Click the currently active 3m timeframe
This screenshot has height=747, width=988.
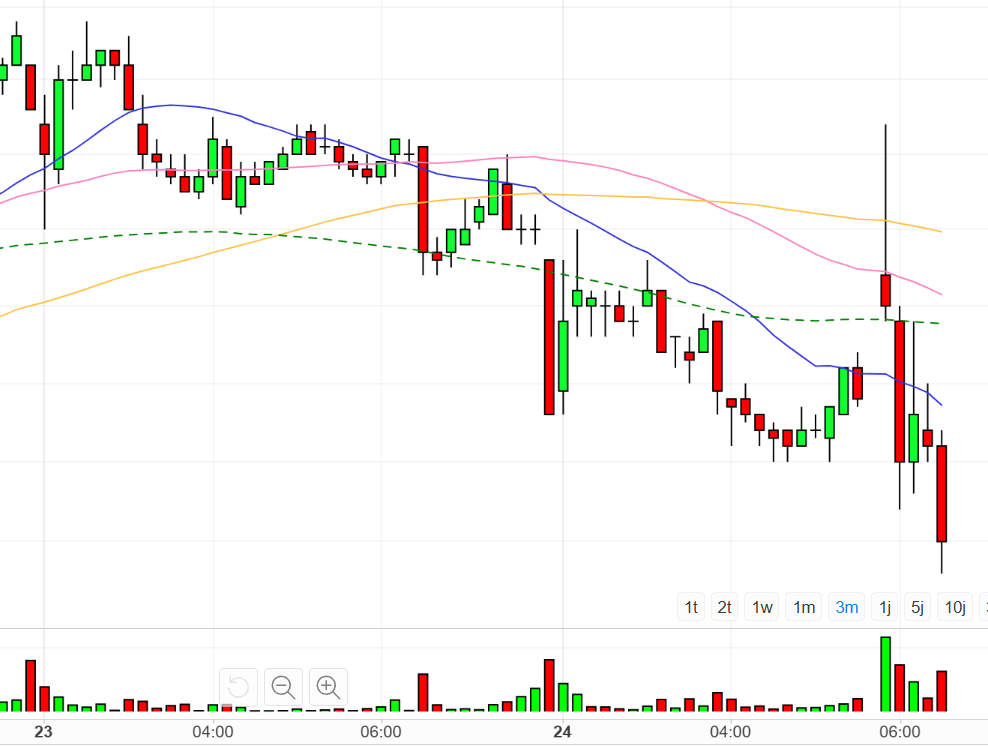click(x=846, y=607)
